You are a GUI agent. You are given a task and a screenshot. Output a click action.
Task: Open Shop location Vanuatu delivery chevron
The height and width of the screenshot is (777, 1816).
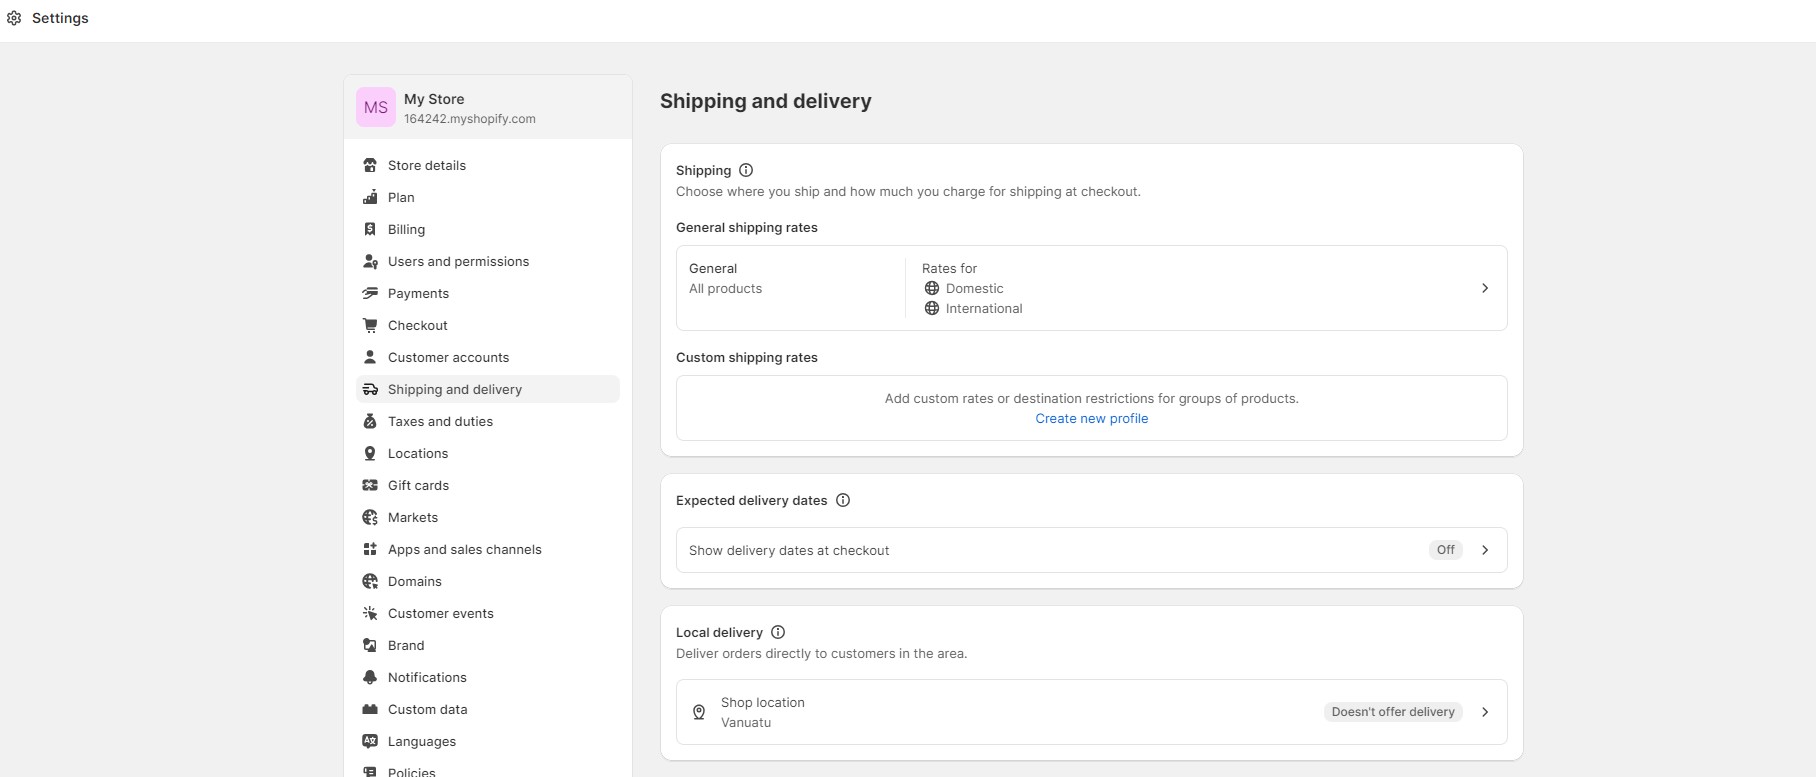coord(1485,712)
